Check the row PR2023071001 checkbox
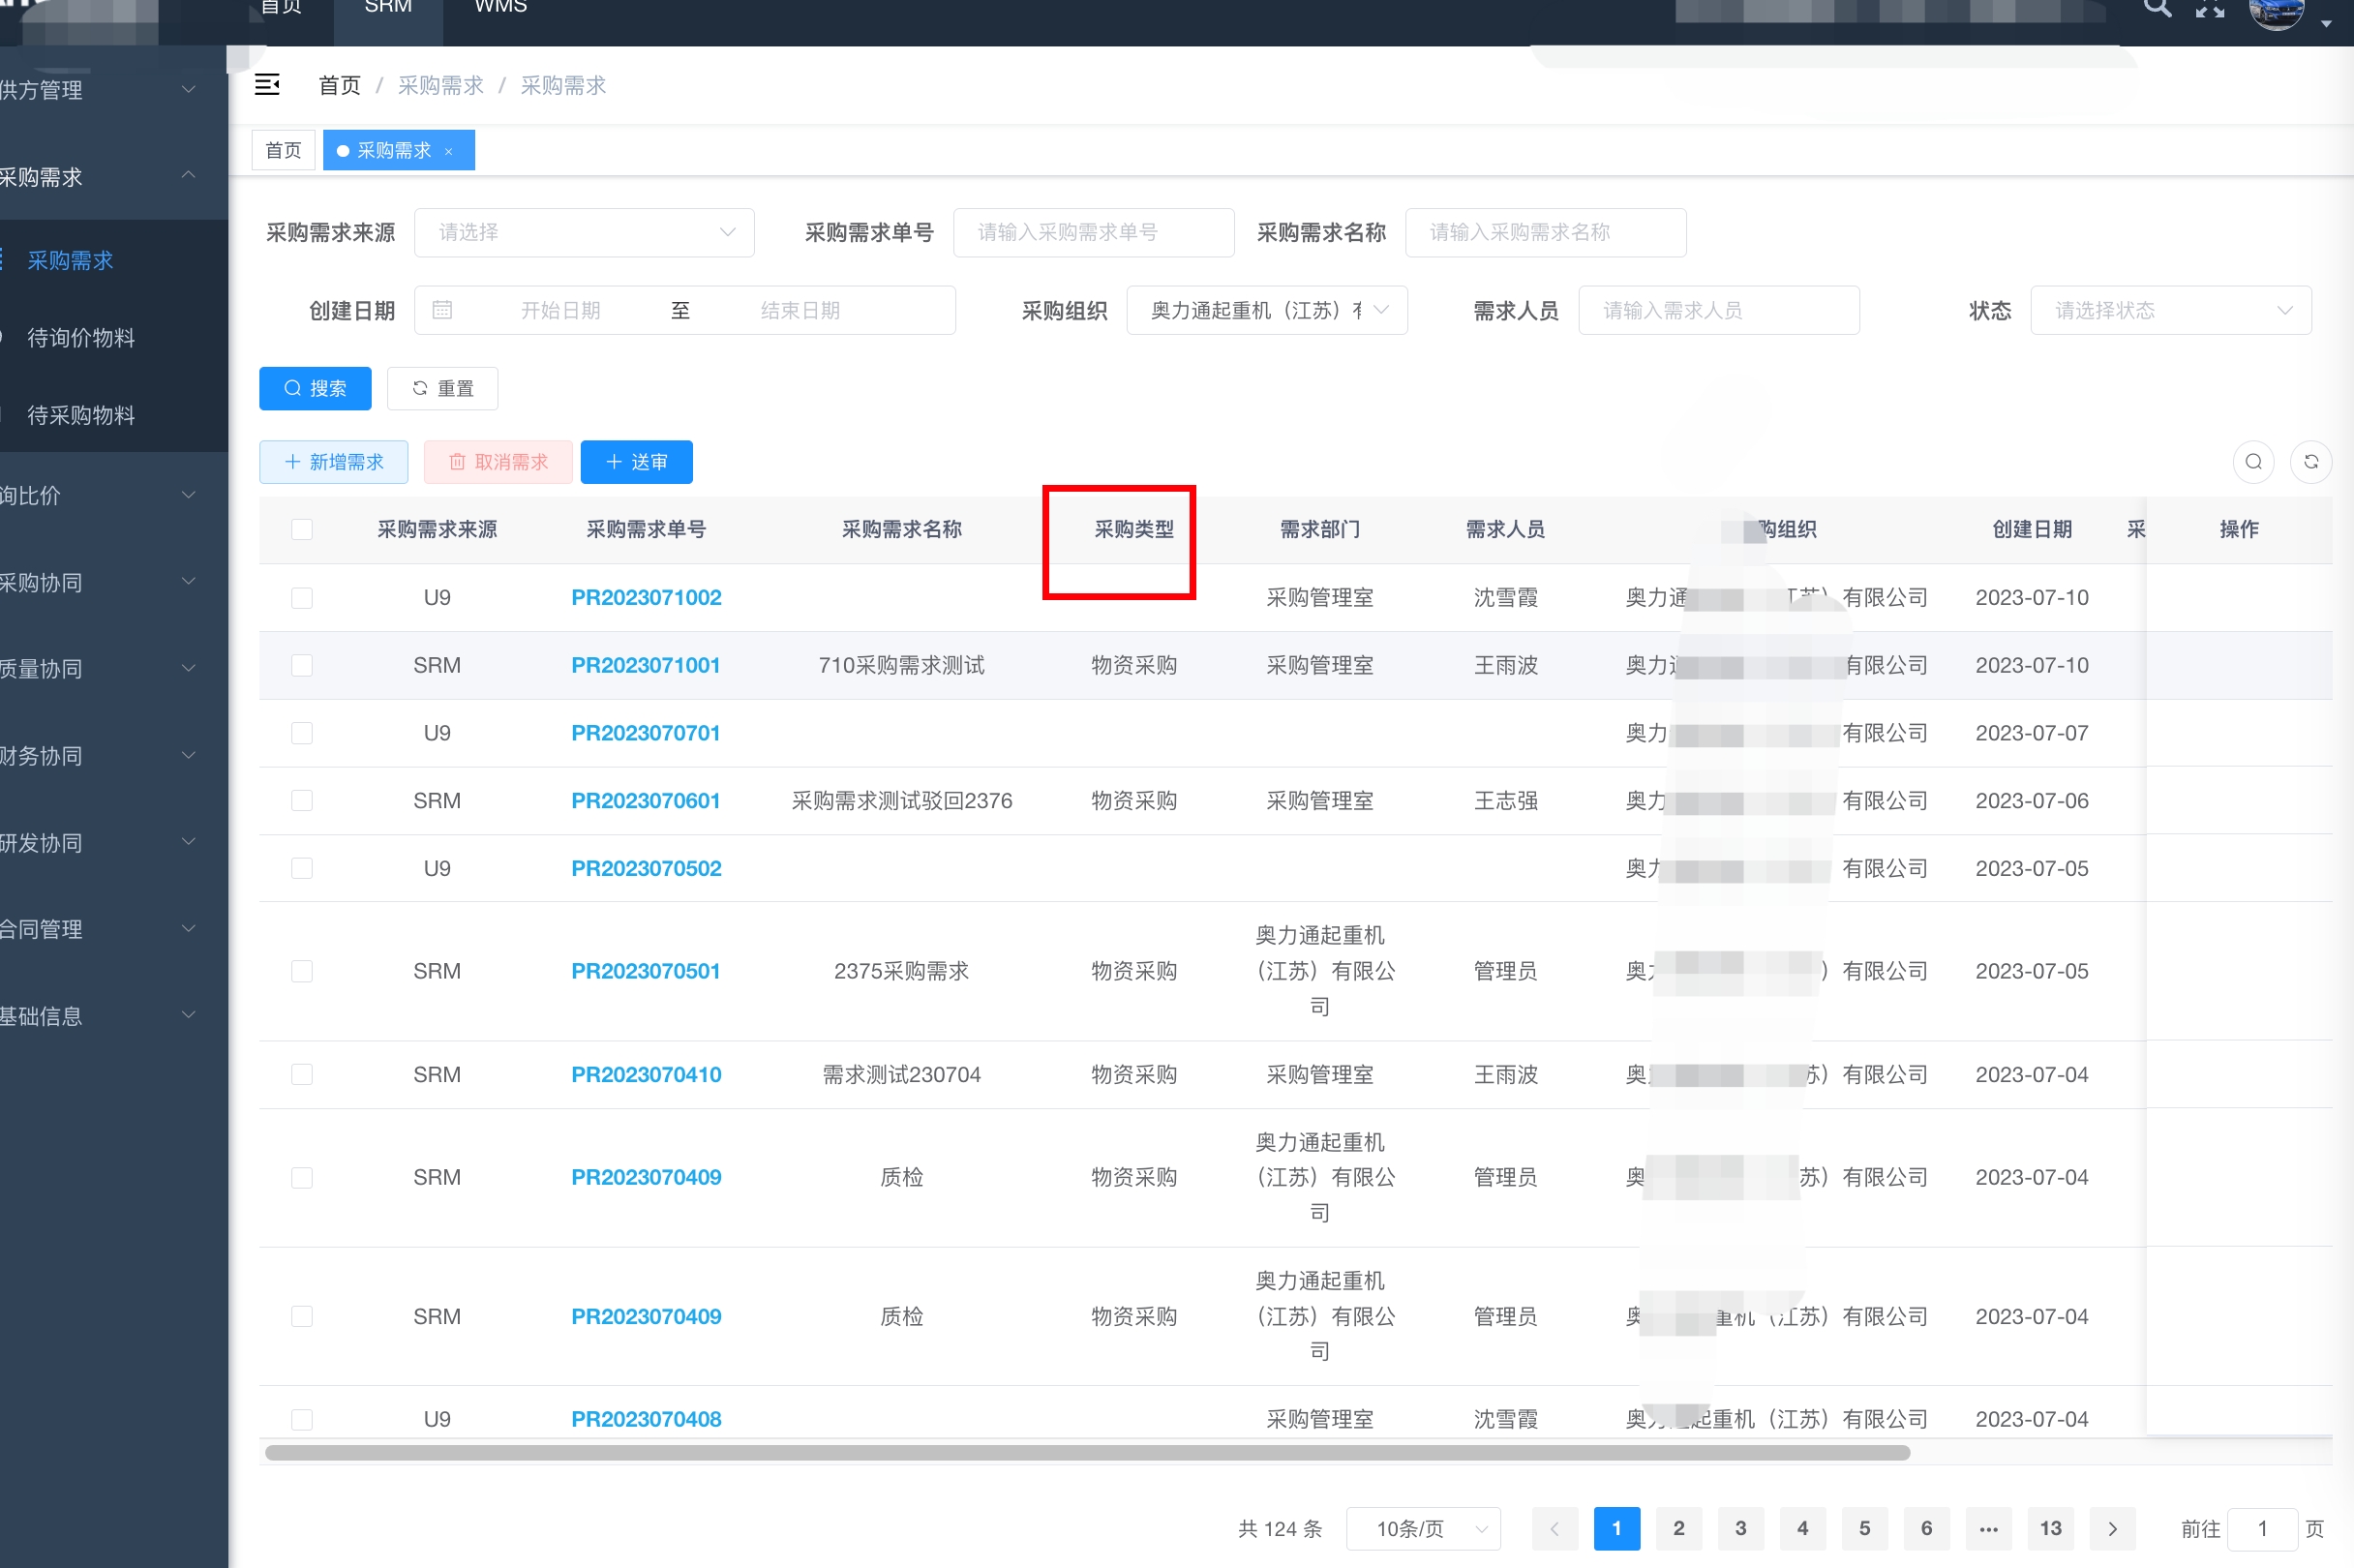 [x=302, y=665]
